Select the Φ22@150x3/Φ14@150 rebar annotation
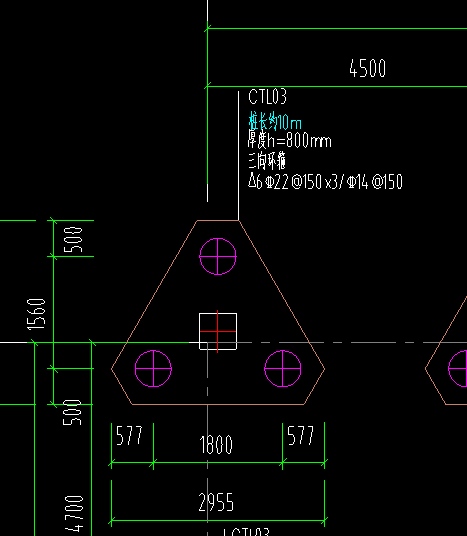467x536 pixels. coord(325,181)
